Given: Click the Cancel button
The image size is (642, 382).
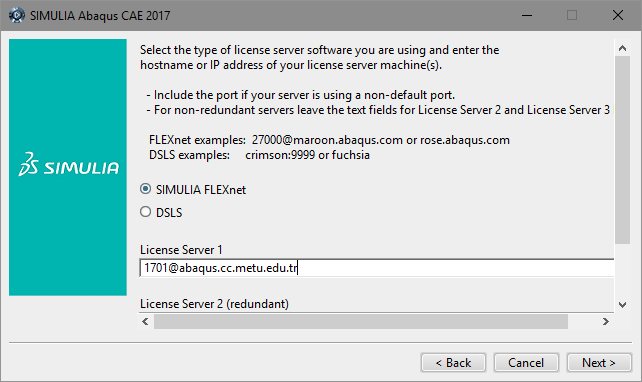Looking at the screenshot, I should 526,363.
